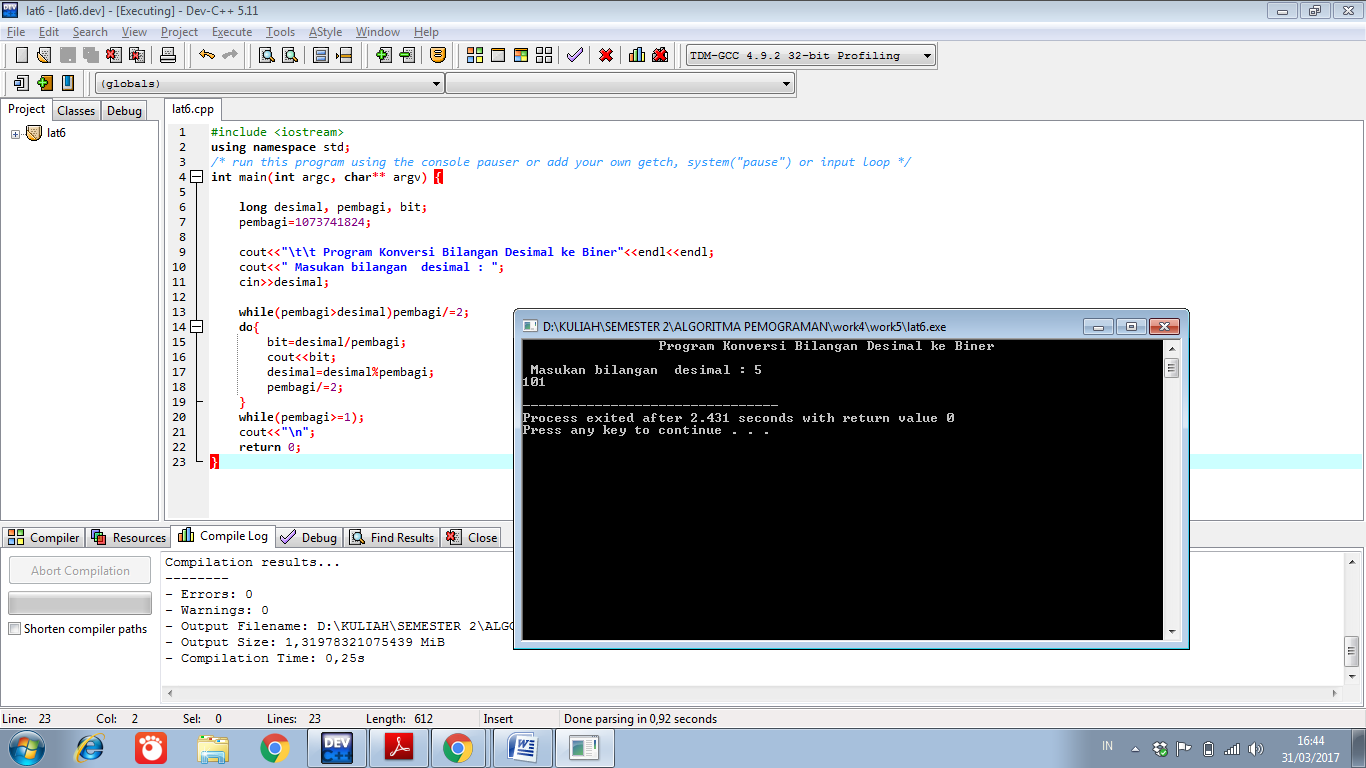Click the compile log horizontal scrollbar right arrow
Viewport: 1366px width, 768px height.
point(1335,693)
